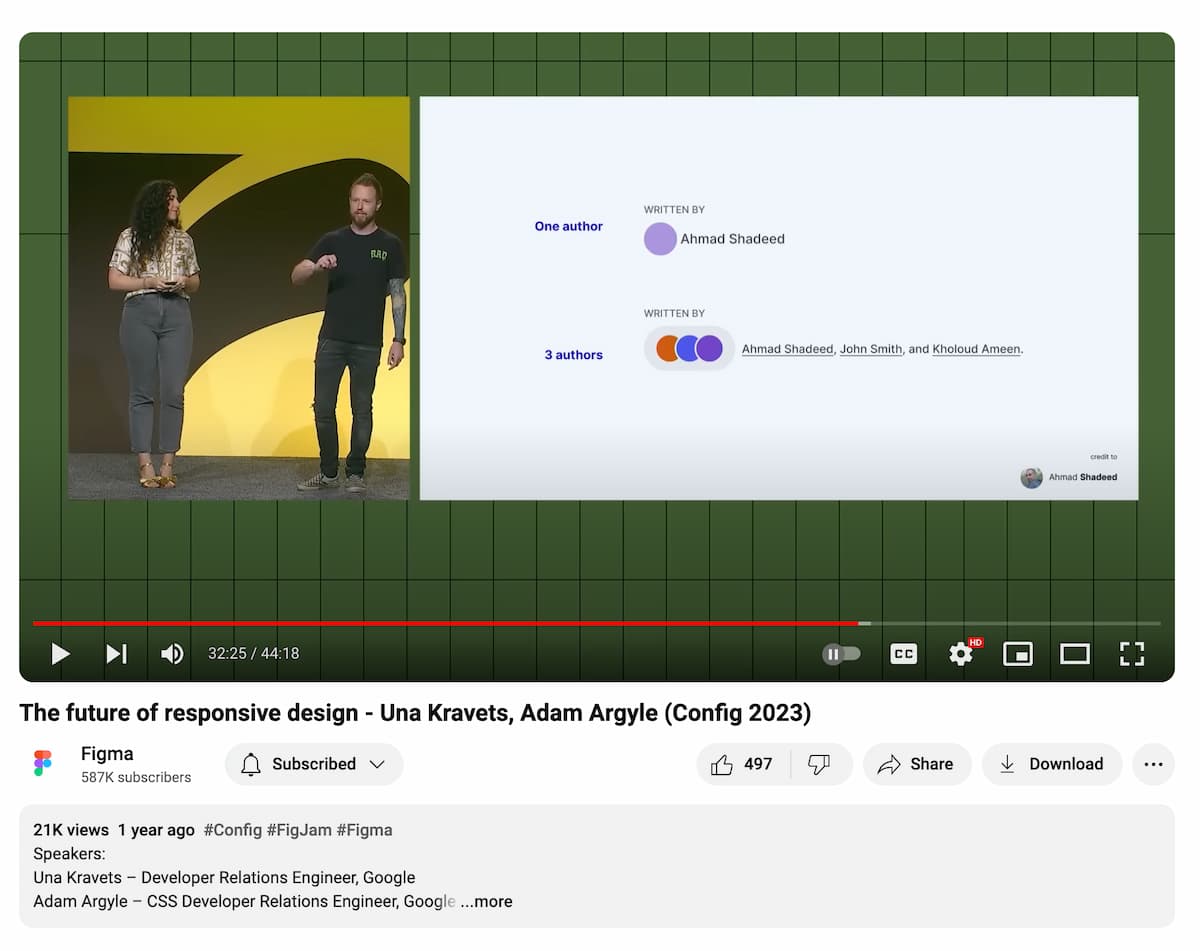The height and width of the screenshot is (951, 1200).
Task: Switch to theater mode view
Action: point(1074,654)
